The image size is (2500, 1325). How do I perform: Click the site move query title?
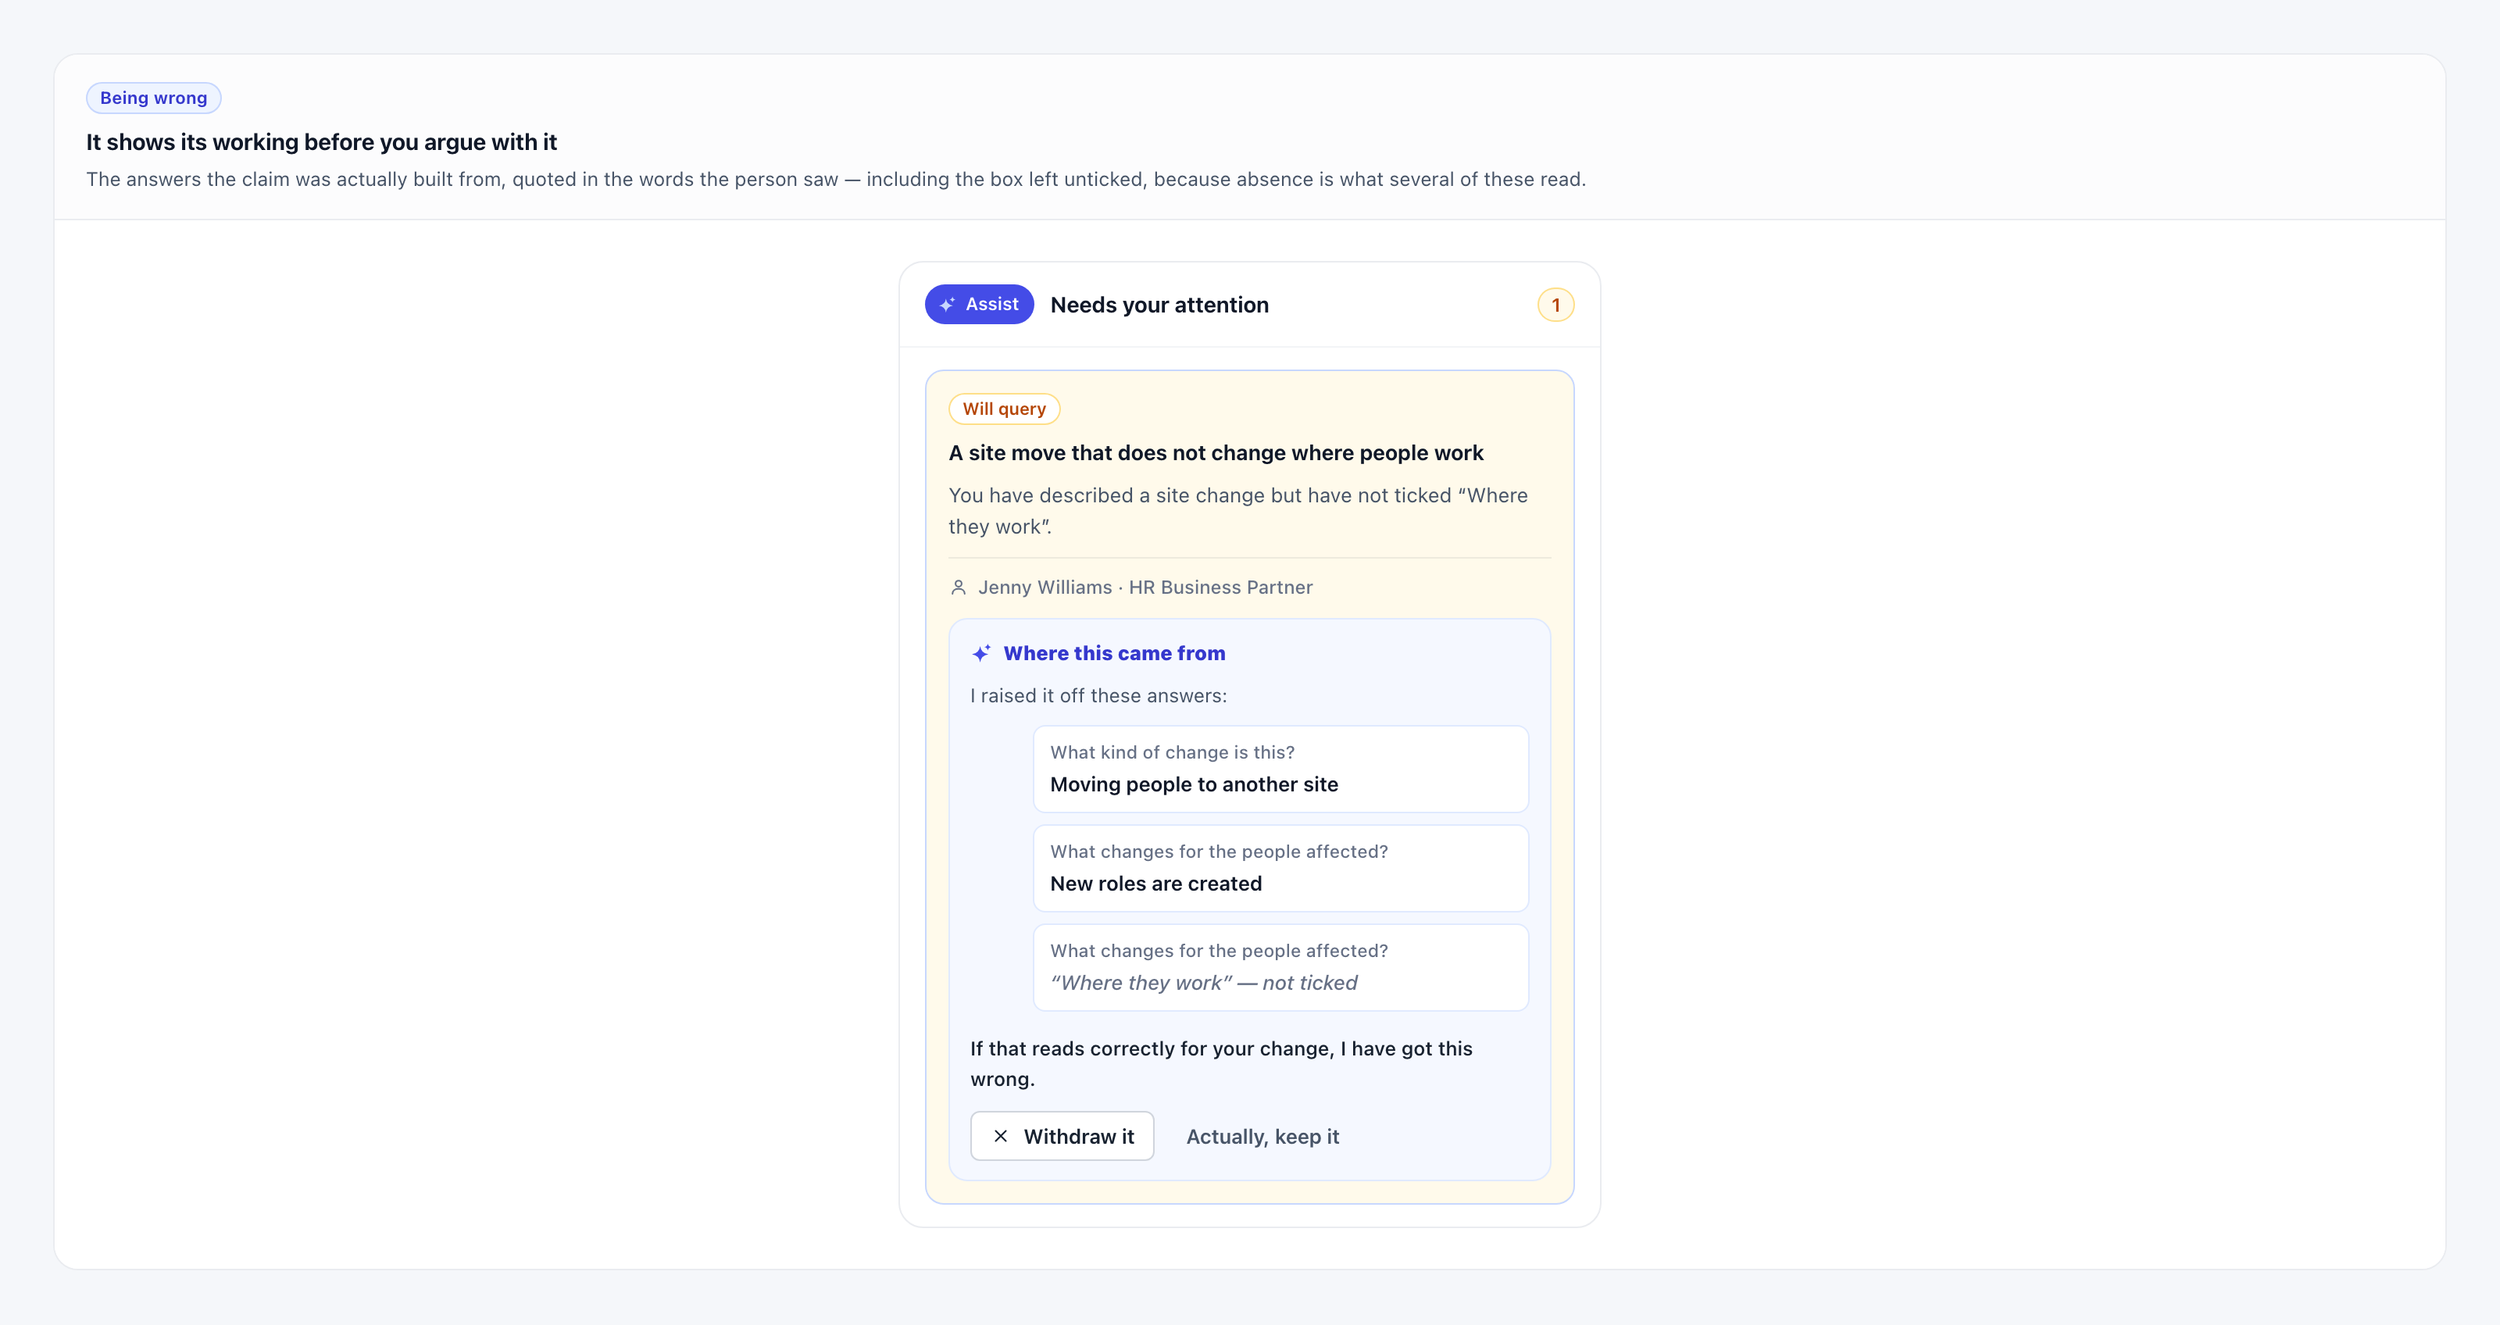click(x=1216, y=453)
